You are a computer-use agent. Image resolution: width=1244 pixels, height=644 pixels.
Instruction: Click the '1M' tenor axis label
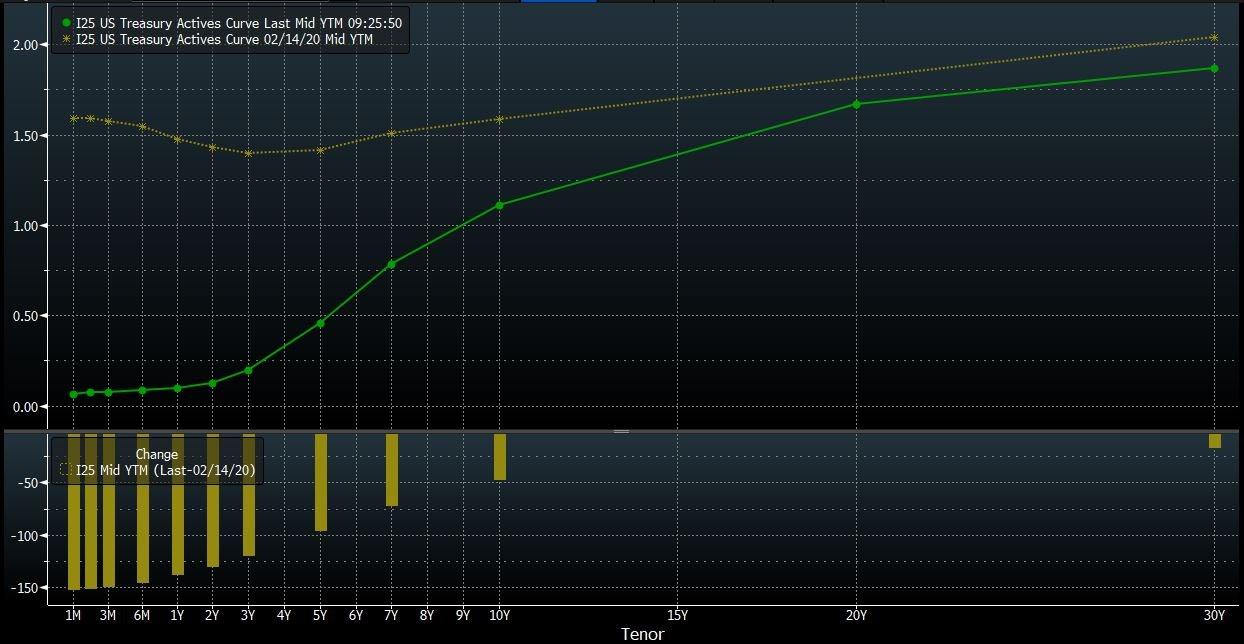[73, 615]
